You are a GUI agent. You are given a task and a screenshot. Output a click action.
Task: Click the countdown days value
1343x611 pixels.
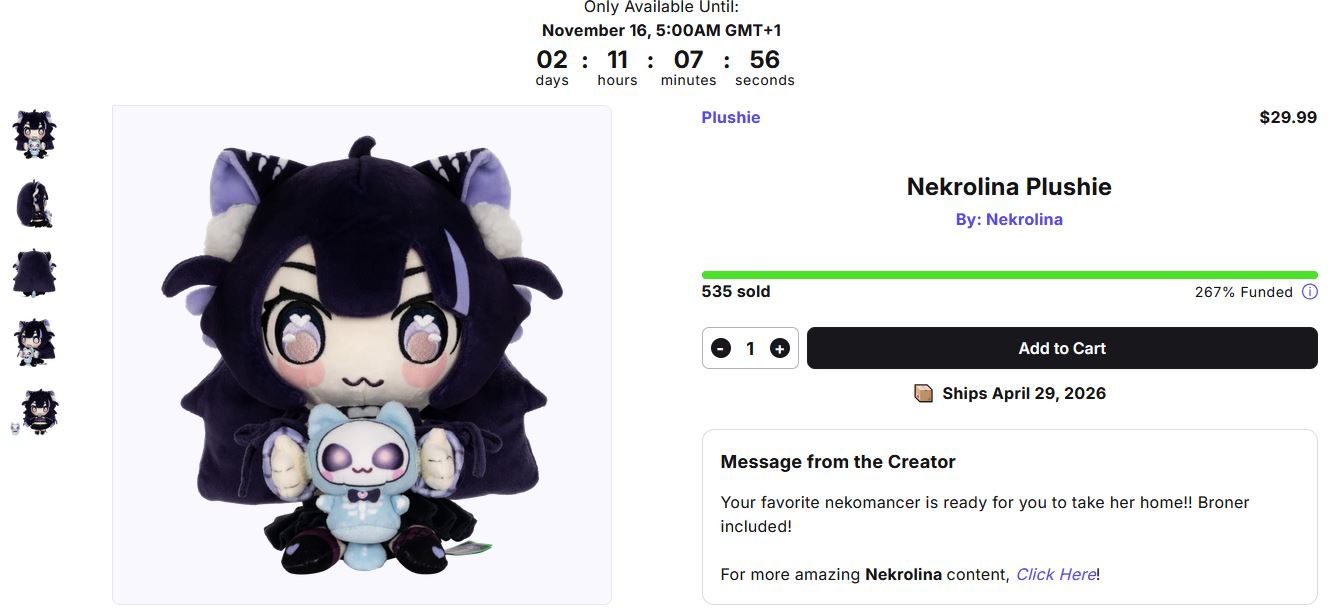tap(552, 60)
